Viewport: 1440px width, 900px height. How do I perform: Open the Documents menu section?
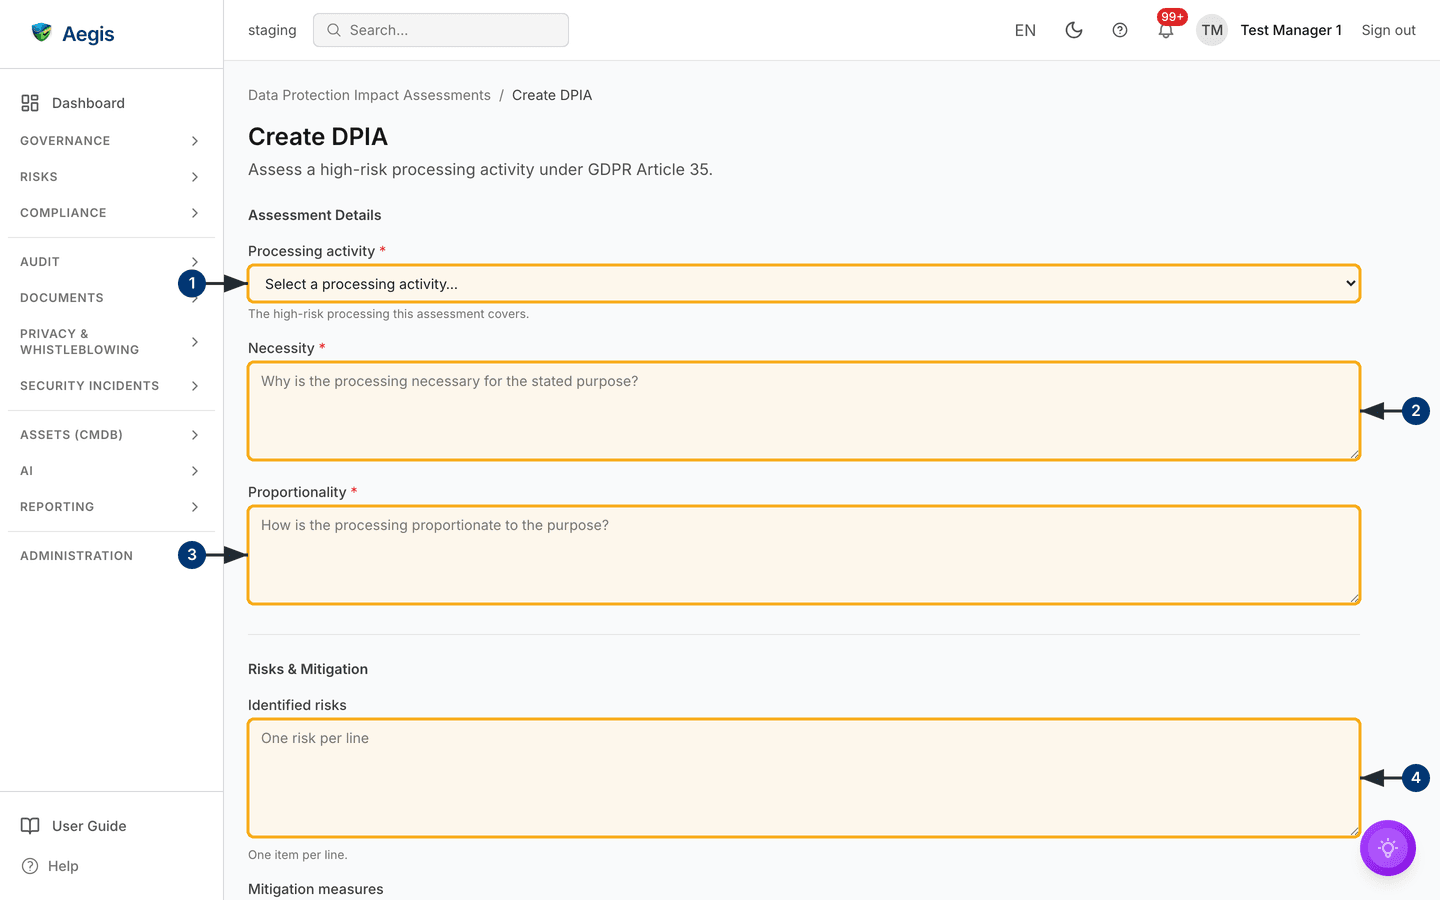pos(62,298)
